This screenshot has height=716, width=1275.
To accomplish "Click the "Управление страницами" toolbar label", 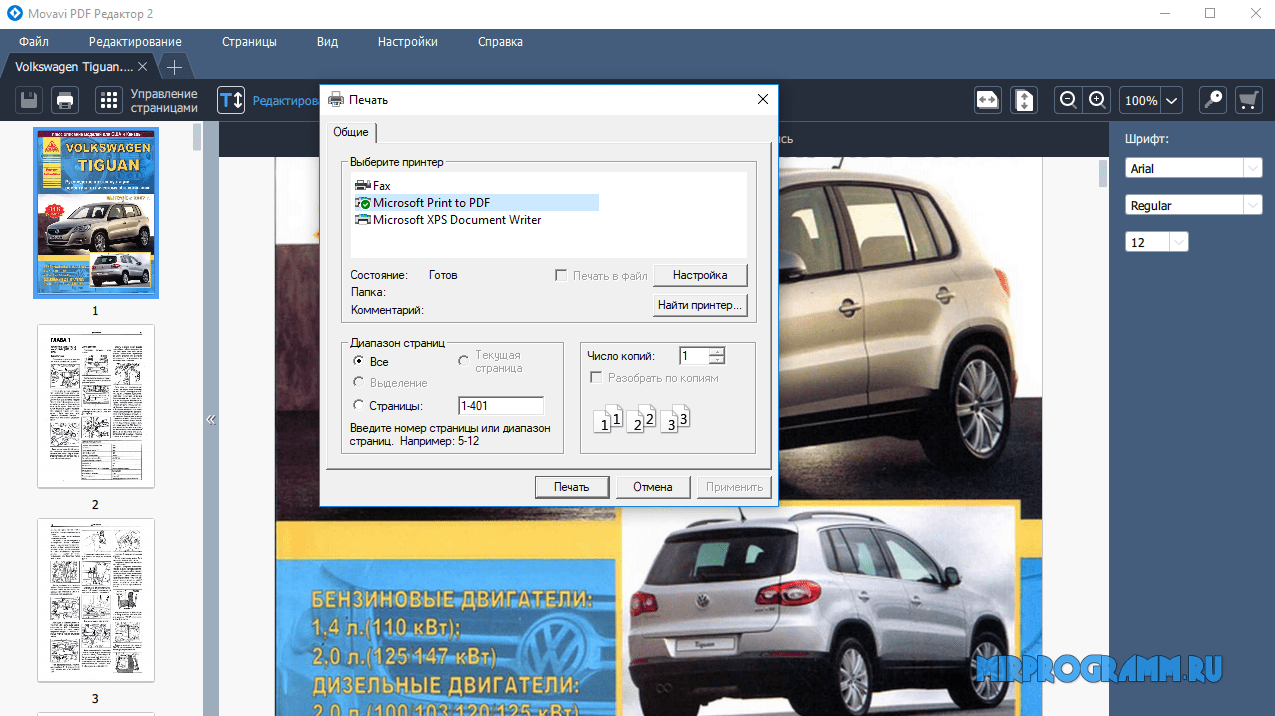I will [x=164, y=100].
